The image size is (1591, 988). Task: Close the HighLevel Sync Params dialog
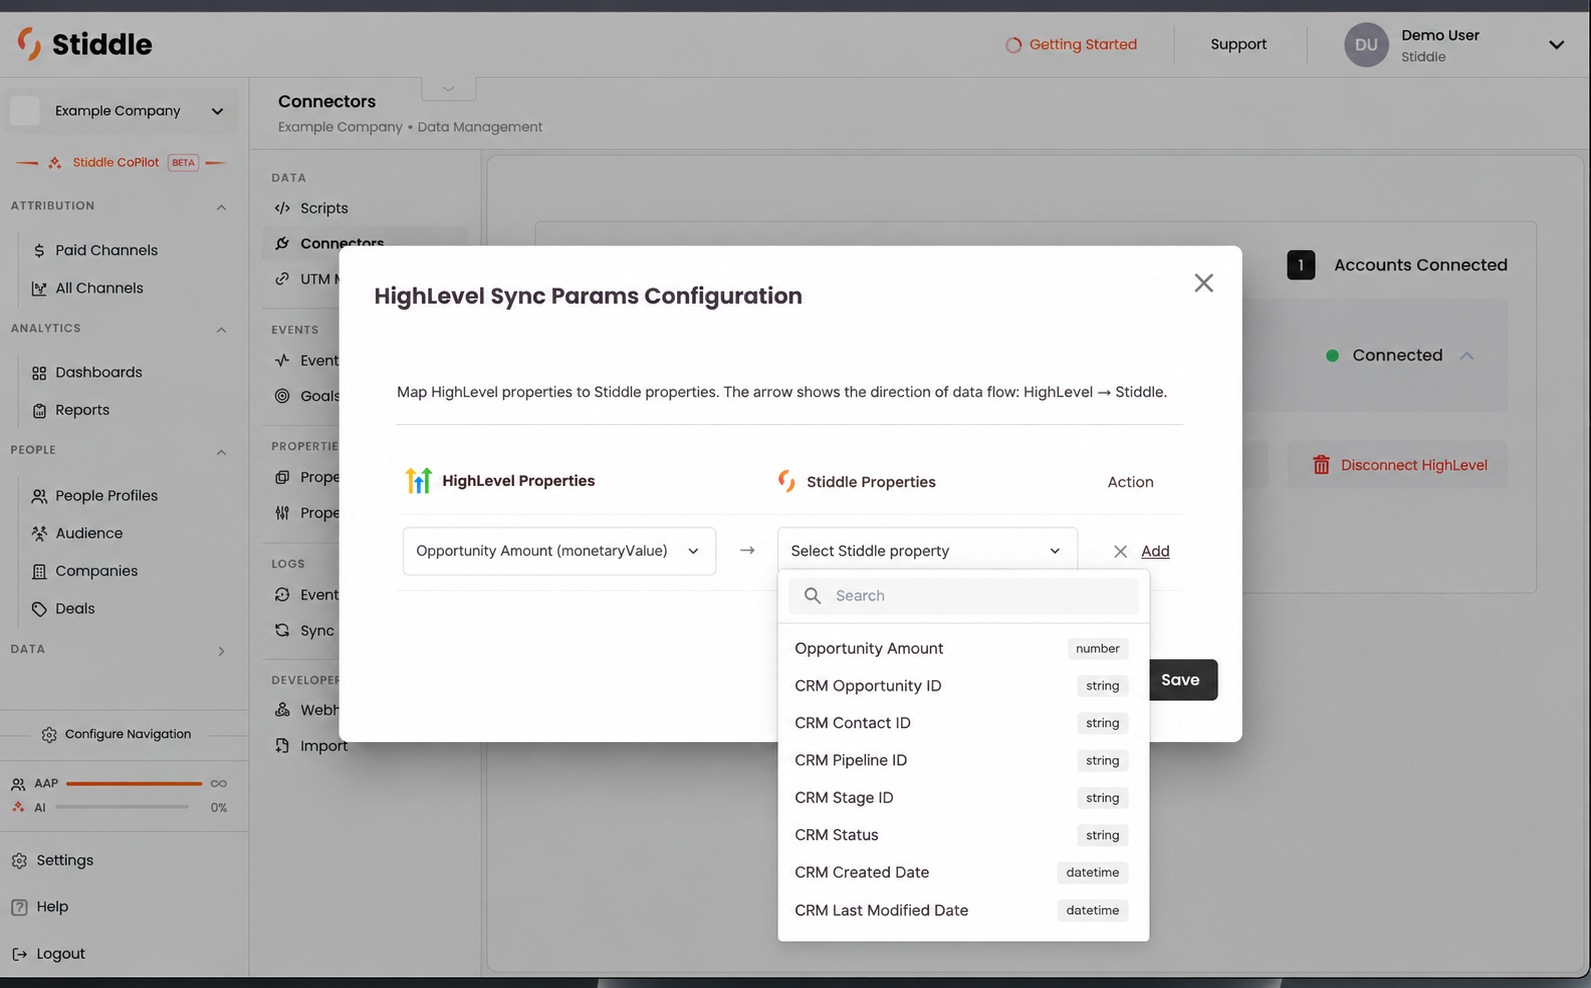[1204, 283]
